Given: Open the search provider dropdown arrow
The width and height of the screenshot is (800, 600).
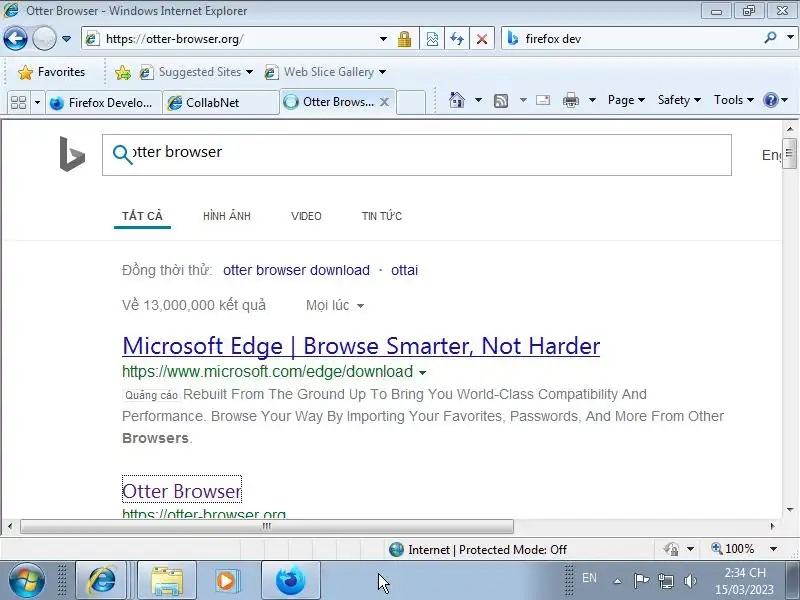Looking at the screenshot, I should click(790, 38).
